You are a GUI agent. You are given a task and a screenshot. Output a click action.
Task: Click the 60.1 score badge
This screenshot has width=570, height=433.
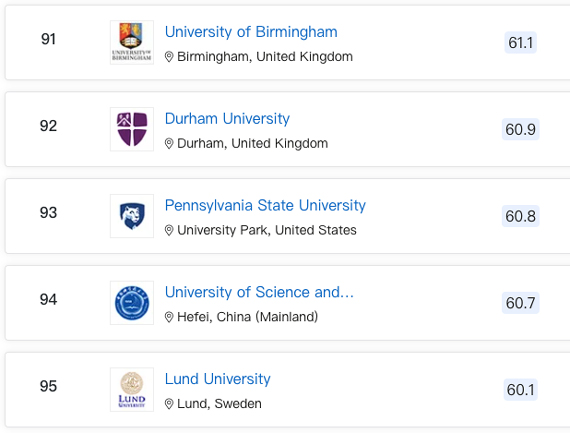click(521, 390)
